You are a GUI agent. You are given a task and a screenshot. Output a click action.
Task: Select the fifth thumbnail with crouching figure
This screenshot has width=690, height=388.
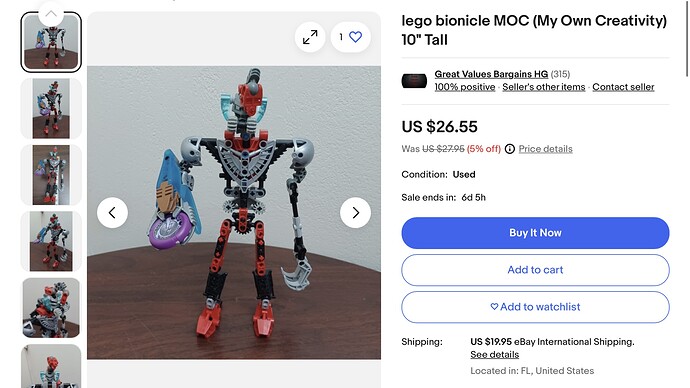tap(51, 308)
